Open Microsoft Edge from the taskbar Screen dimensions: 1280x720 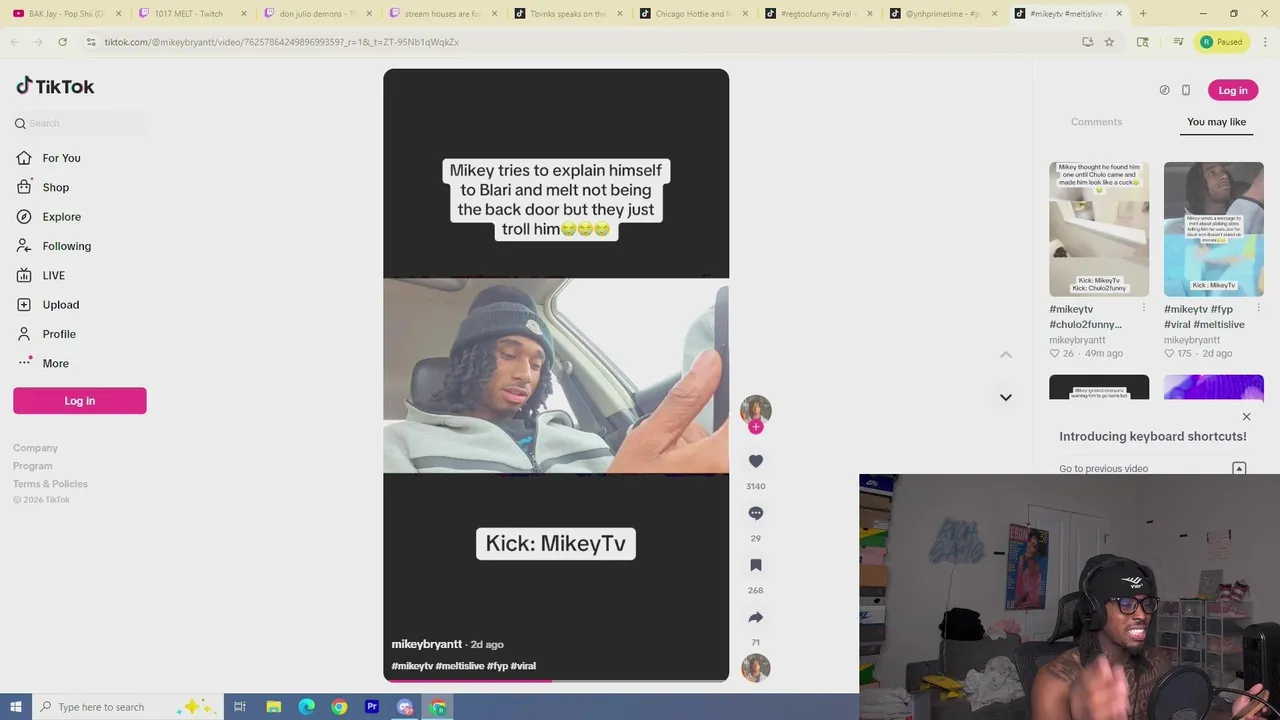(307, 707)
